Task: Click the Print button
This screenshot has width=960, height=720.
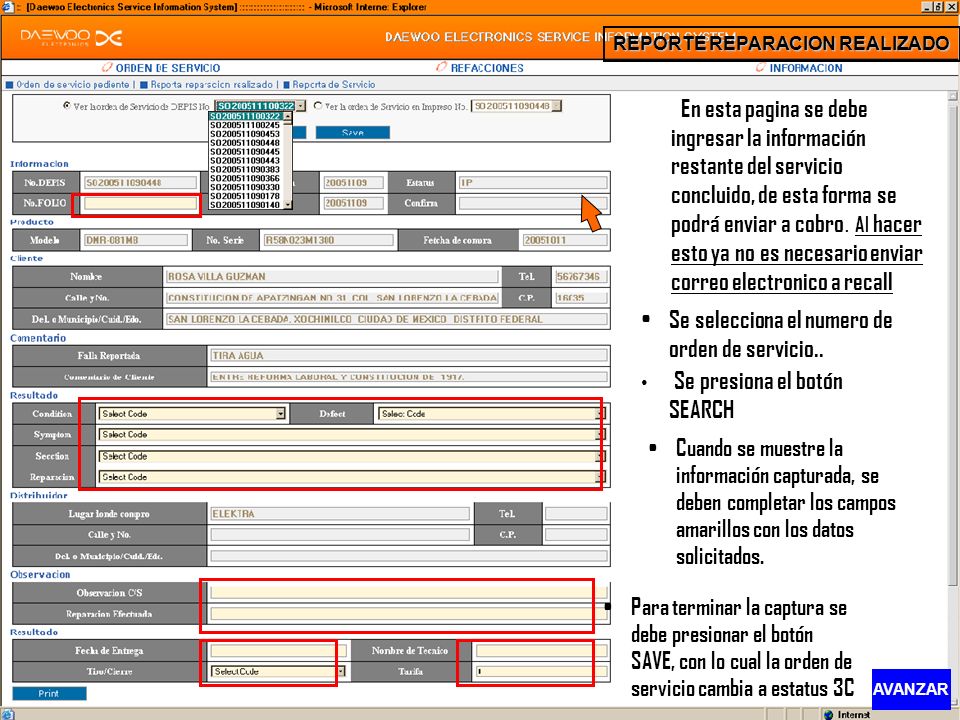Action: (49, 693)
